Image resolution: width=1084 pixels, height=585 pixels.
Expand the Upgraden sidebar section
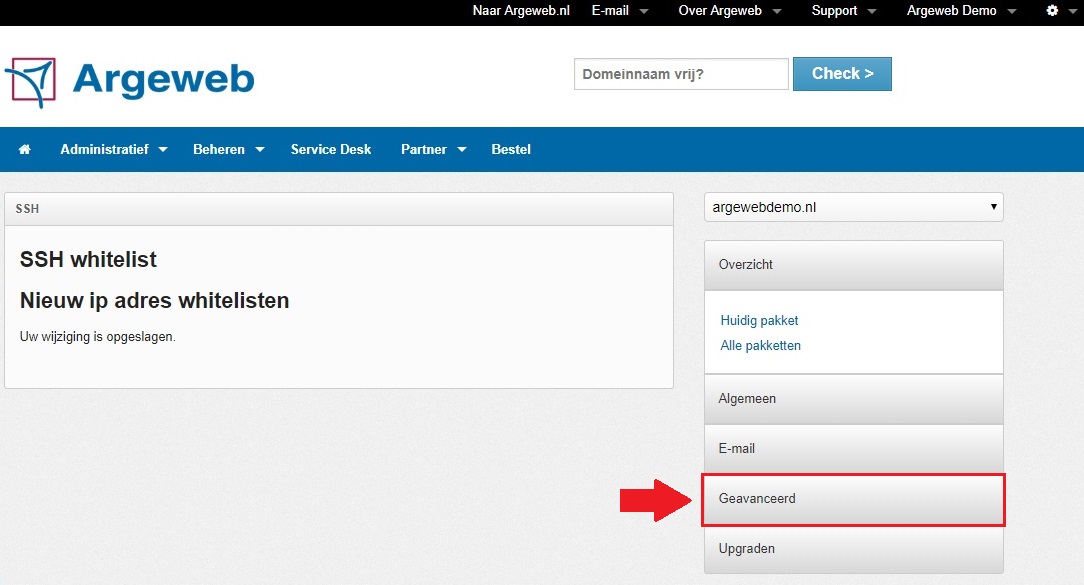[x=853, y=549]
